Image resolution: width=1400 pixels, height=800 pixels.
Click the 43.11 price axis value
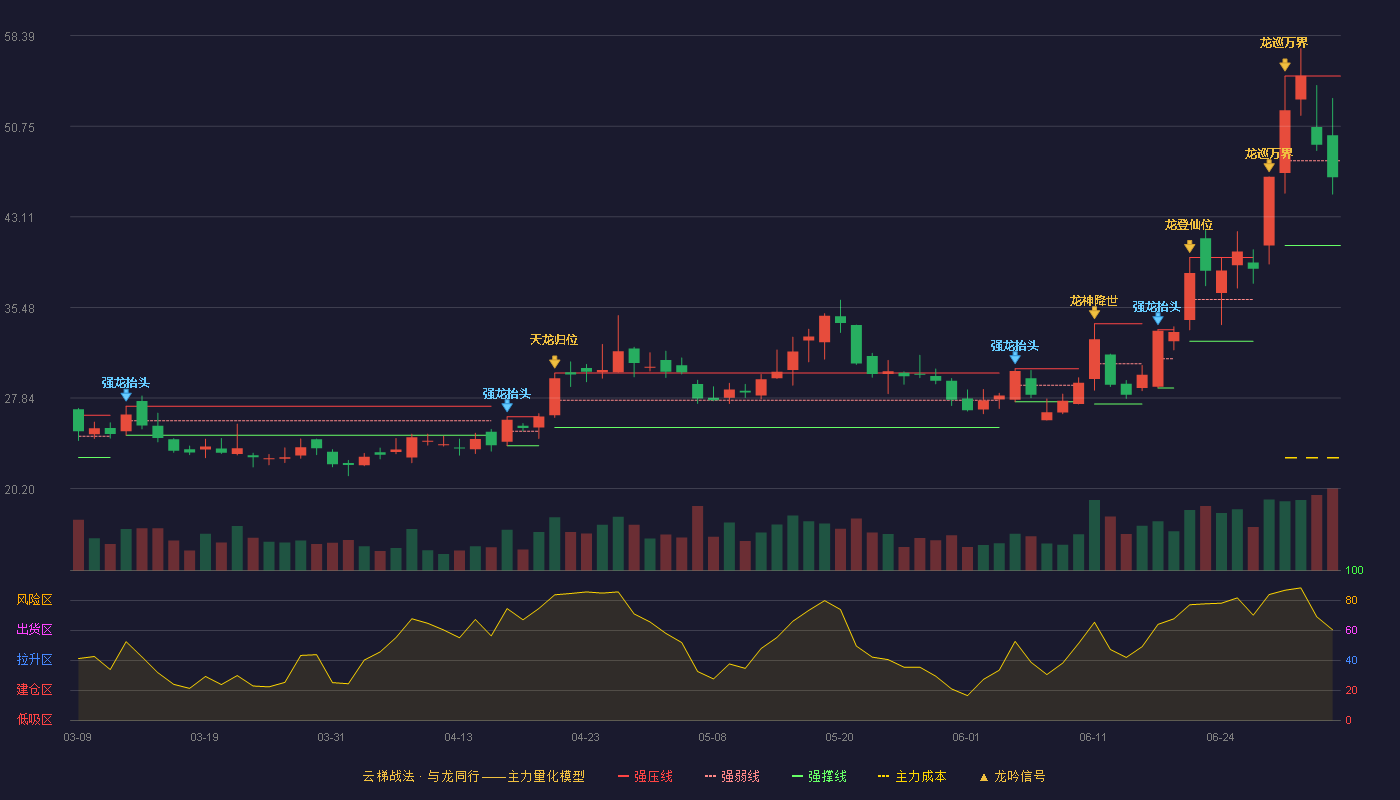tap(20, 218)
